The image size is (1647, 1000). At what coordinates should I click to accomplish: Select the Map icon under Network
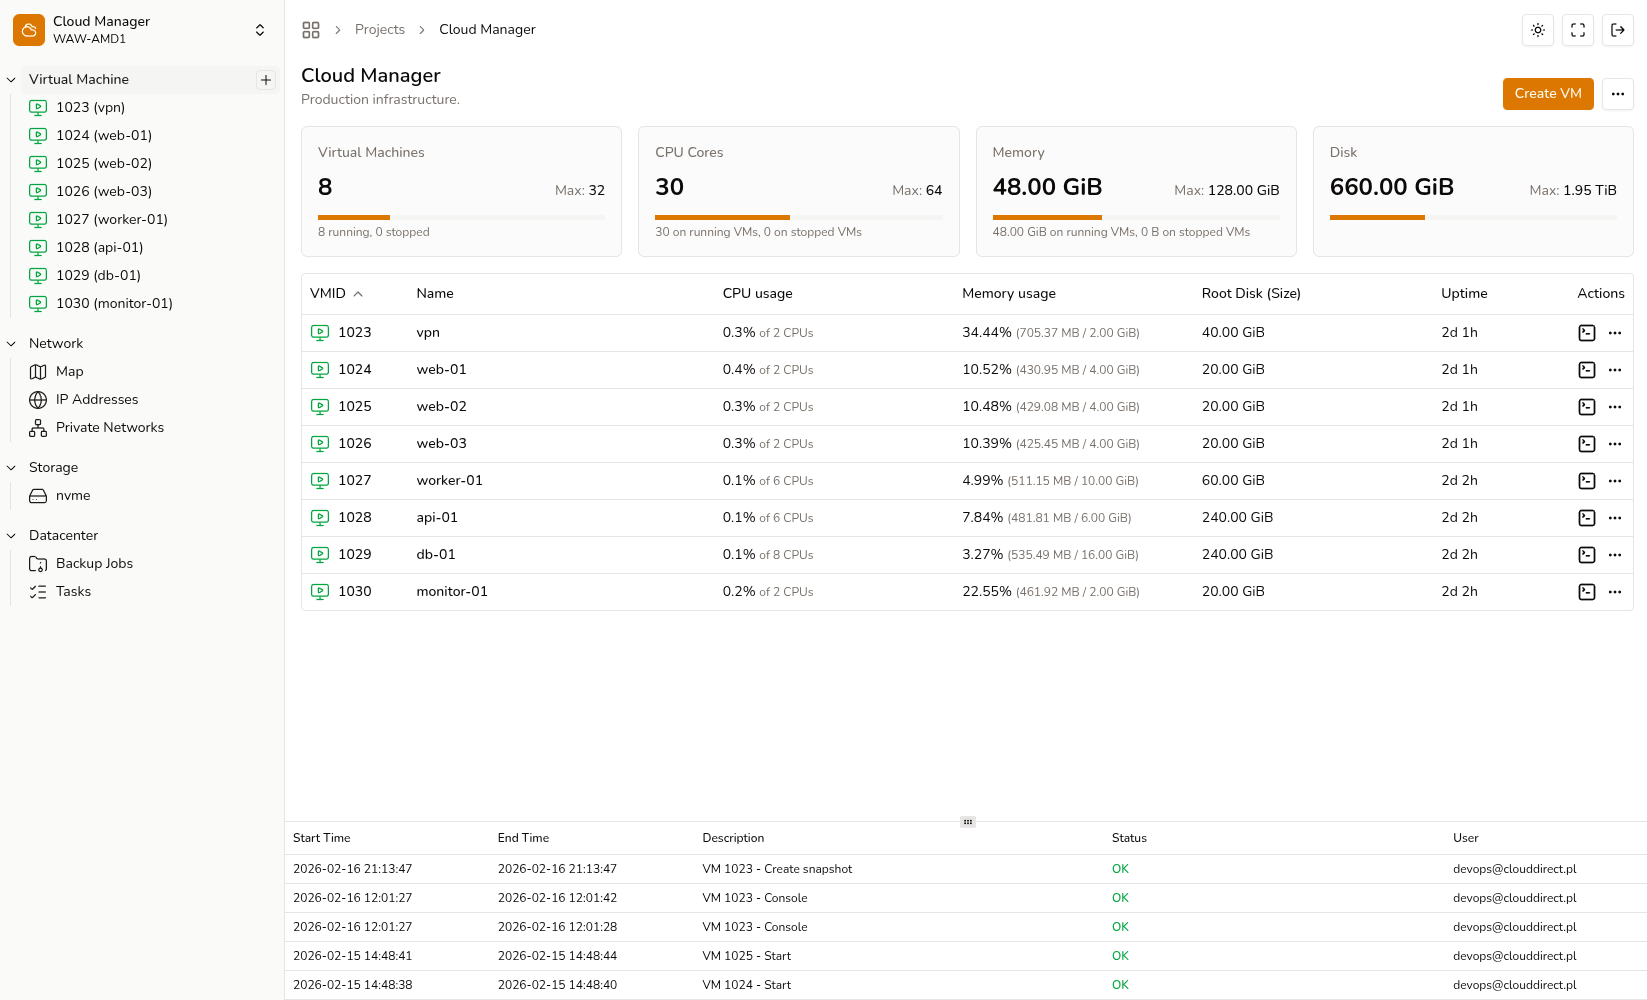[70, 371]
